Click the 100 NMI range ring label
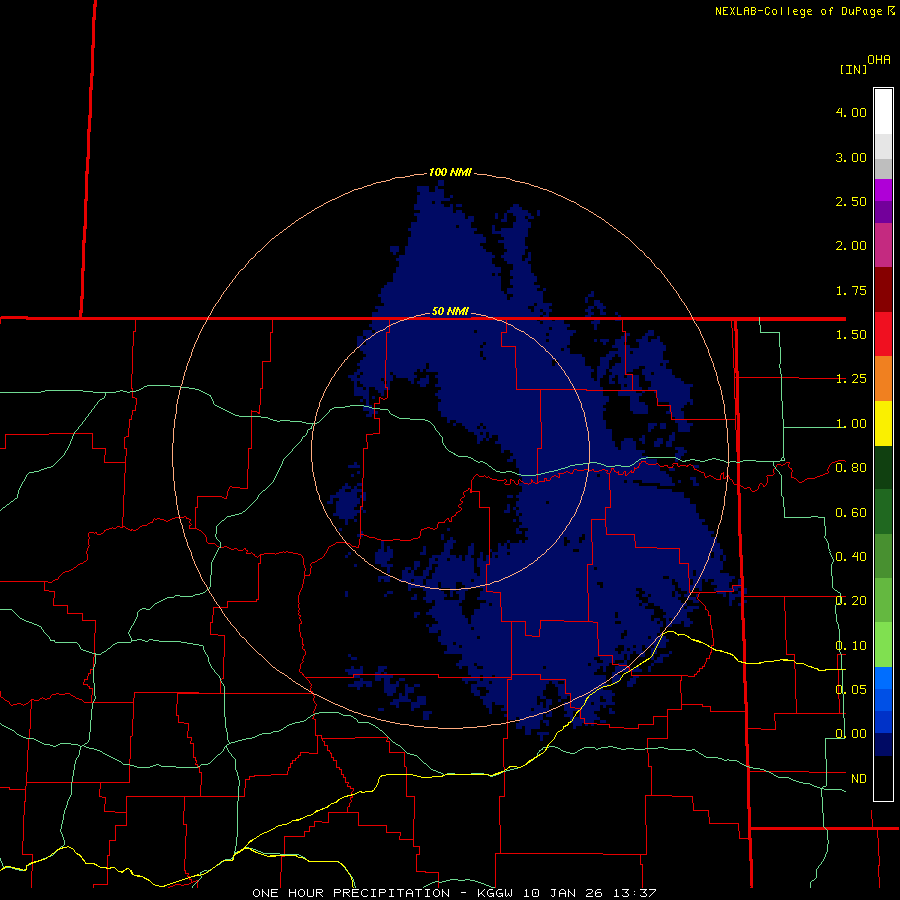Image resolution: width=900 pixels, height=900 pixels. pos(450,172)
